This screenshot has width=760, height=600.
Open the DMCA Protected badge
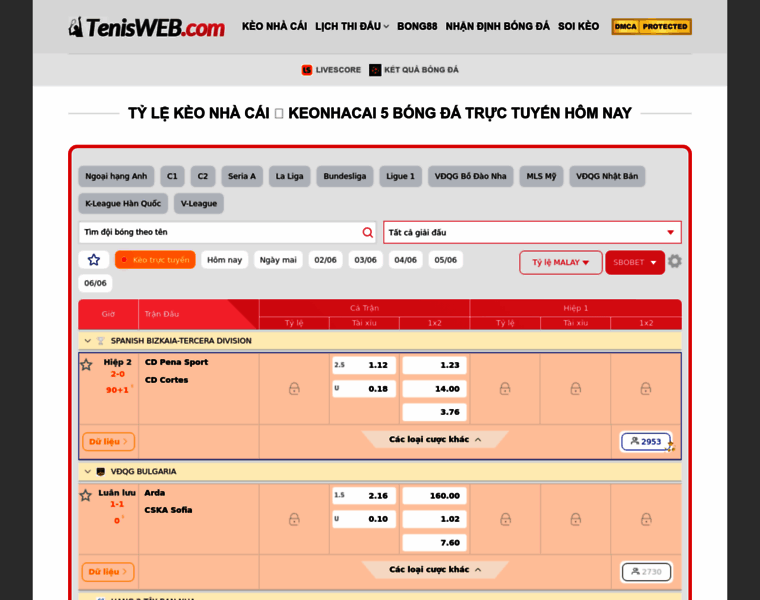coord(651,27)
